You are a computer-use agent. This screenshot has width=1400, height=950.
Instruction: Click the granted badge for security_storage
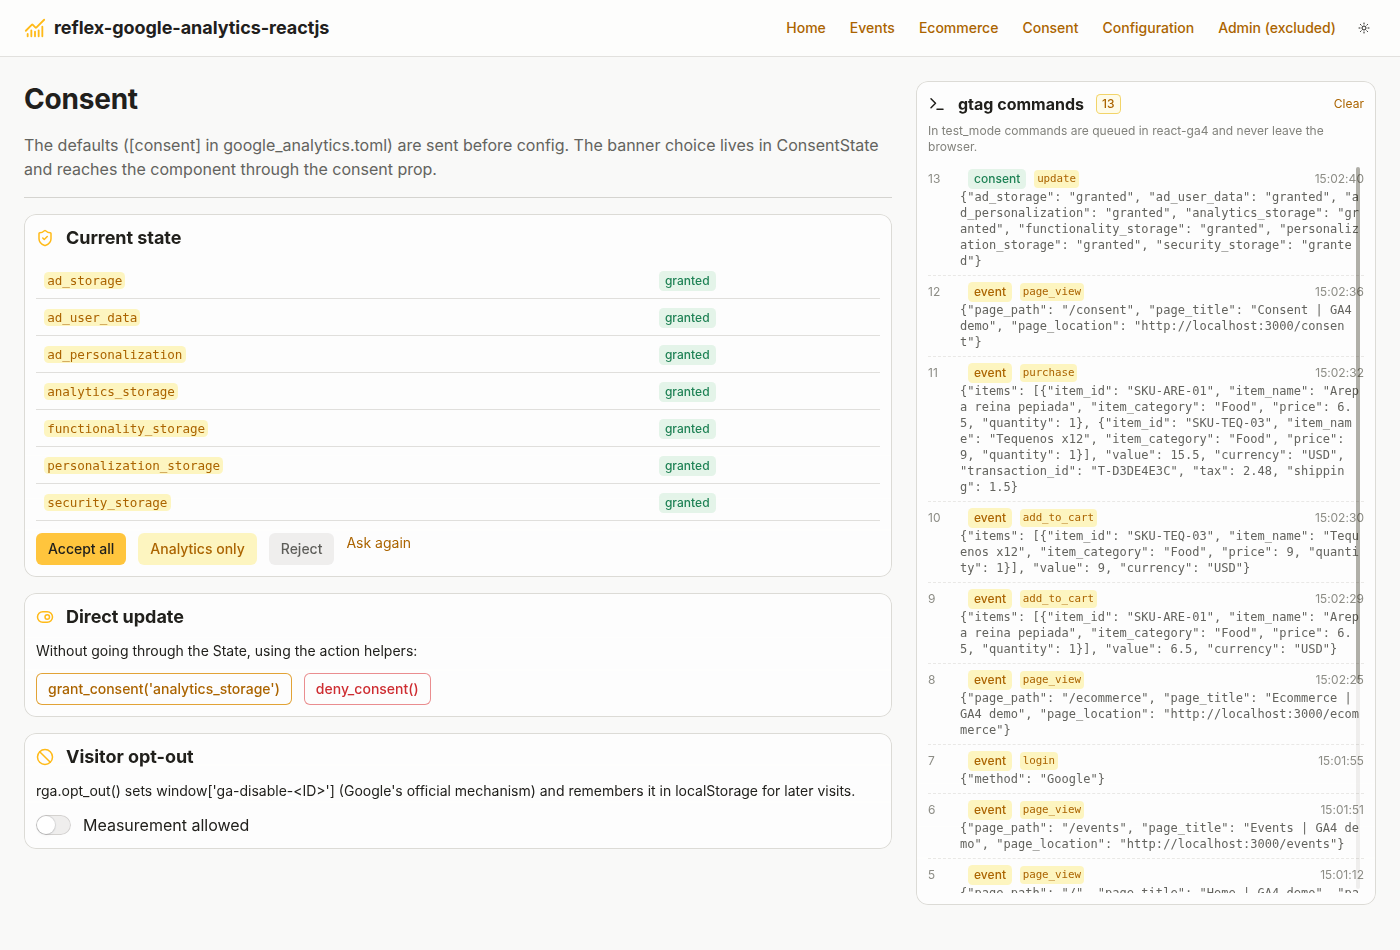coord(687,503)
